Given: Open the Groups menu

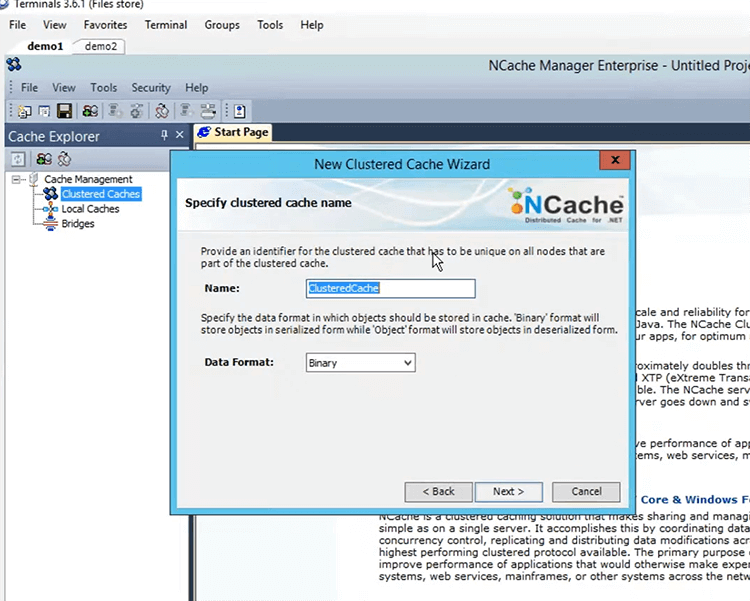Looking at the screenshot, I should click(x=222, y=25).
